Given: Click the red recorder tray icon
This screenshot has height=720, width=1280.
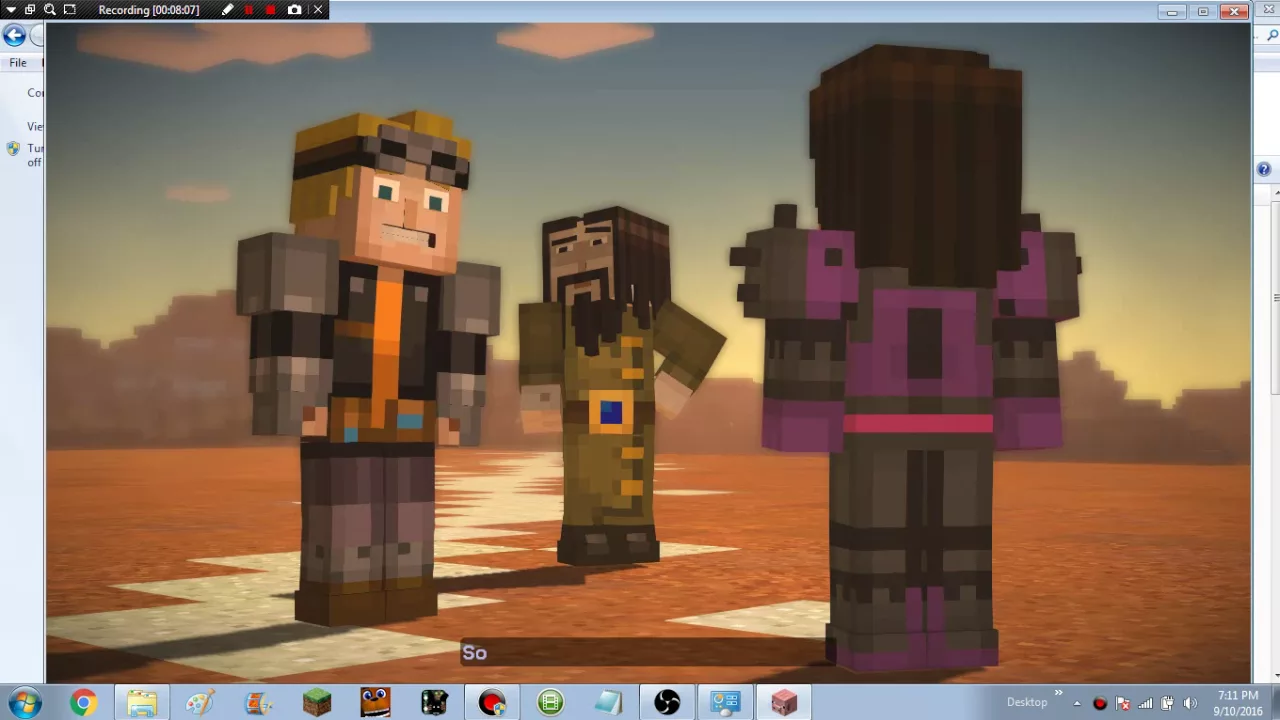Looking at the screenshot, I should 1100,703.
